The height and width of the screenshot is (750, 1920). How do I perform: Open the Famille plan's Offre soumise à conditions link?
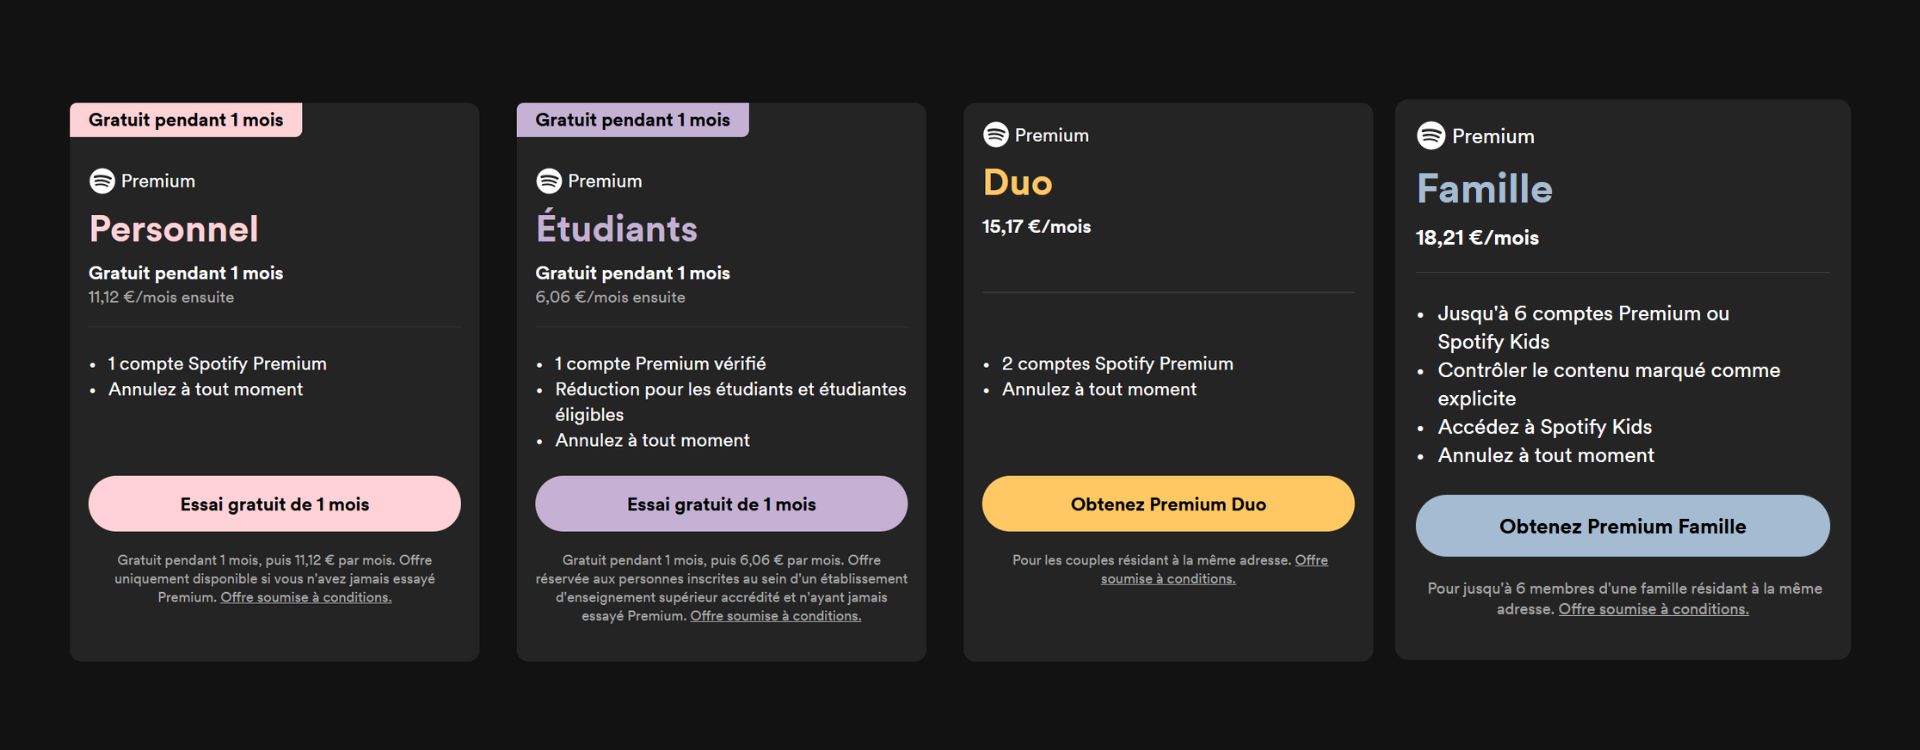click(1653, 609)
